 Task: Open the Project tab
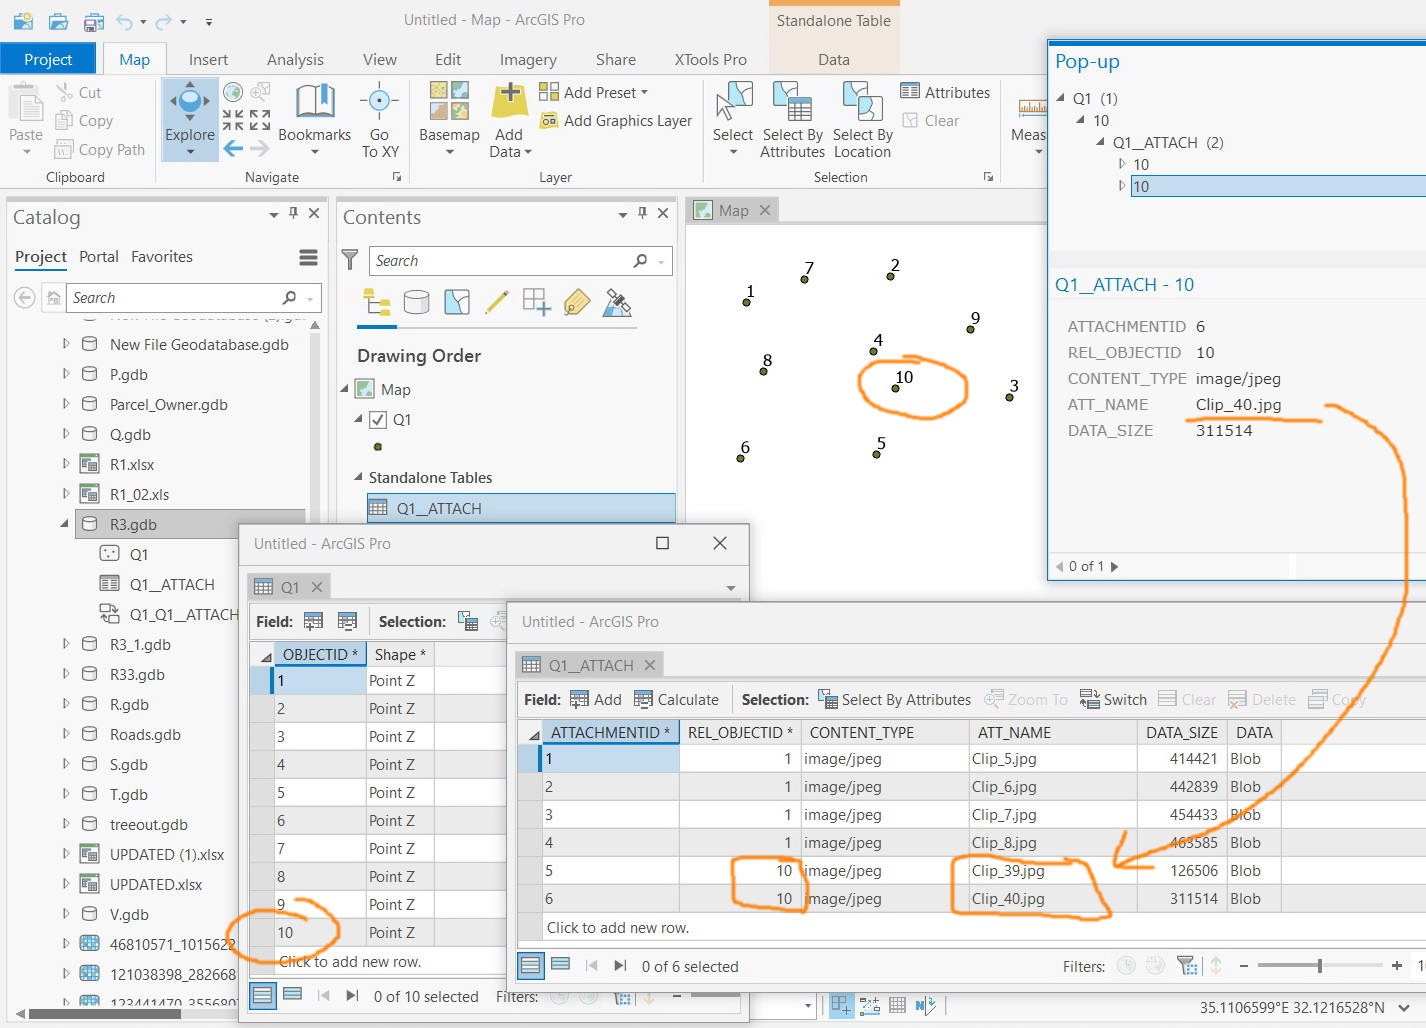click(48, 59)
